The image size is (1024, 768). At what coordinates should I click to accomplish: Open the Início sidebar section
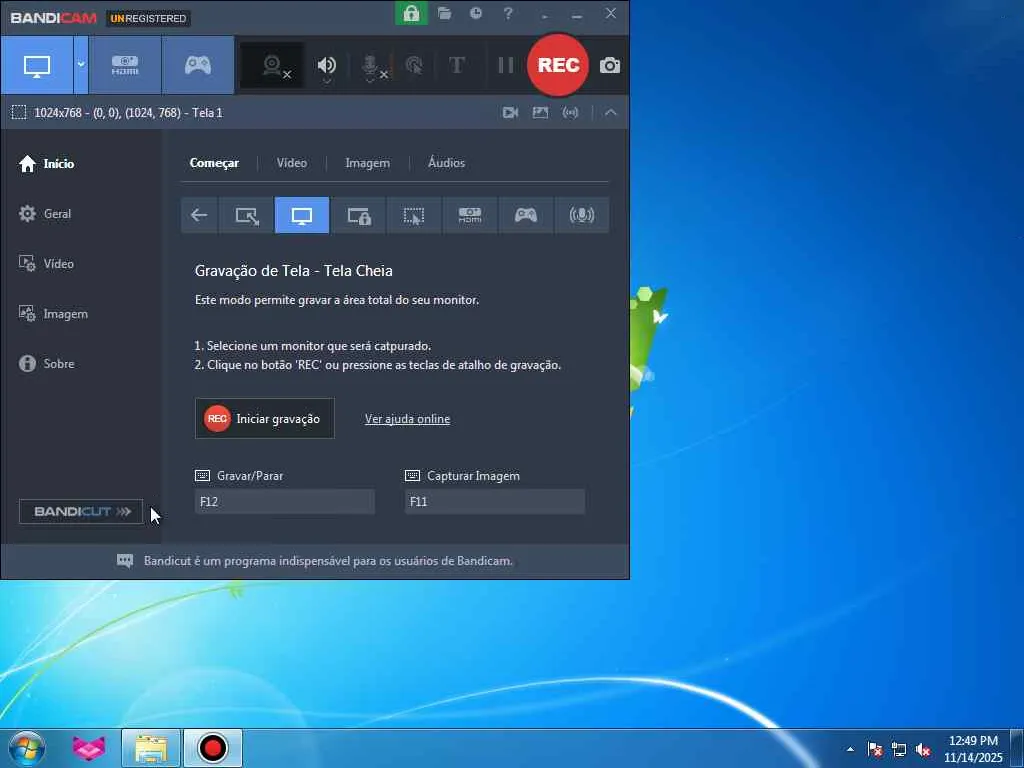46,163
